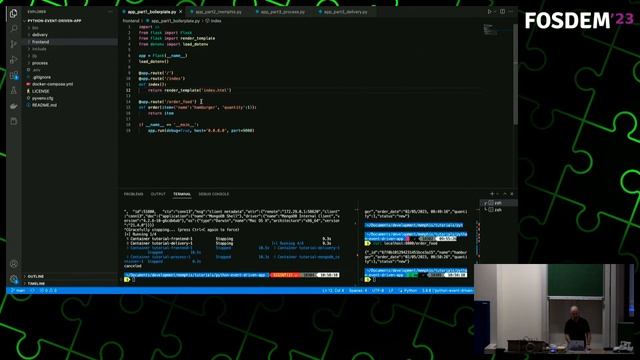Click the editor vertical scrollbar
The height and width of the screenshot is (360, 640).
[516, 73]
